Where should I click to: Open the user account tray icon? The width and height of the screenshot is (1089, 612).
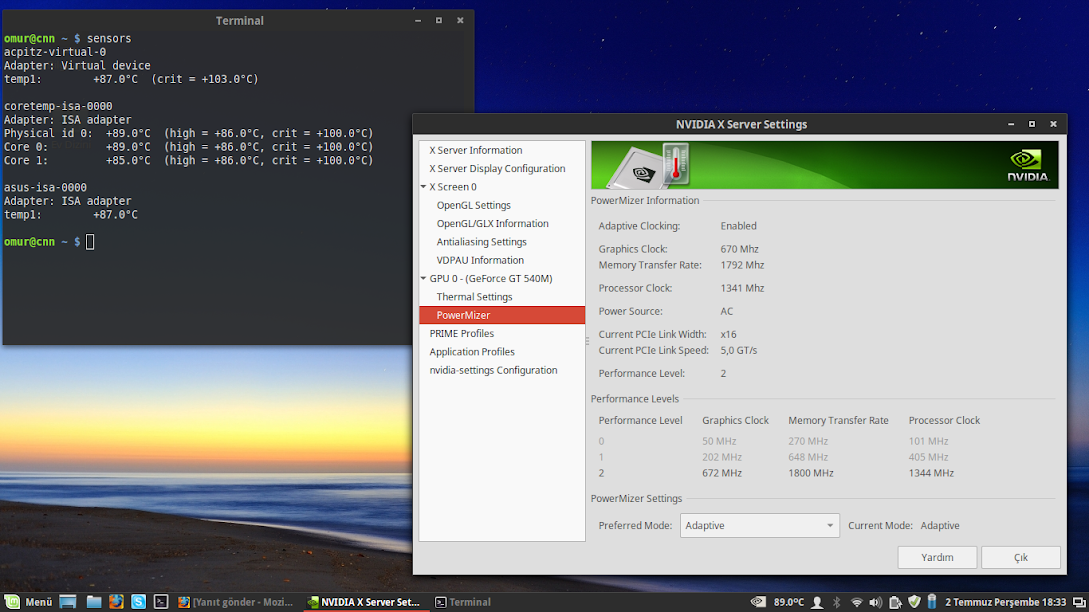click(817, 602)
